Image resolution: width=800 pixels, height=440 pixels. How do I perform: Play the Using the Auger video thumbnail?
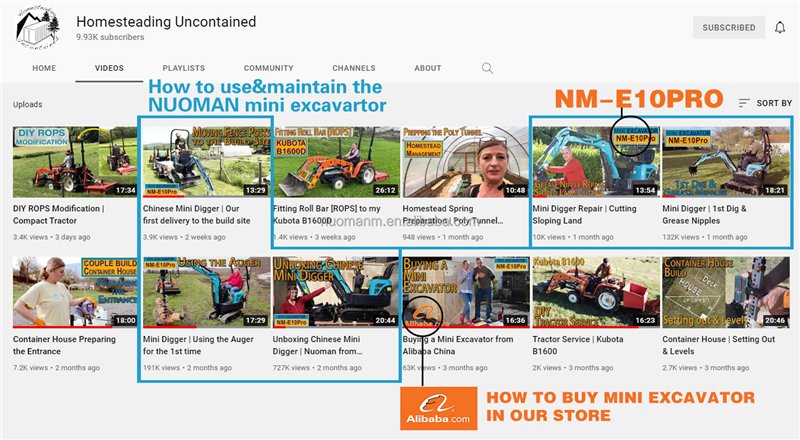coord(206,292)
